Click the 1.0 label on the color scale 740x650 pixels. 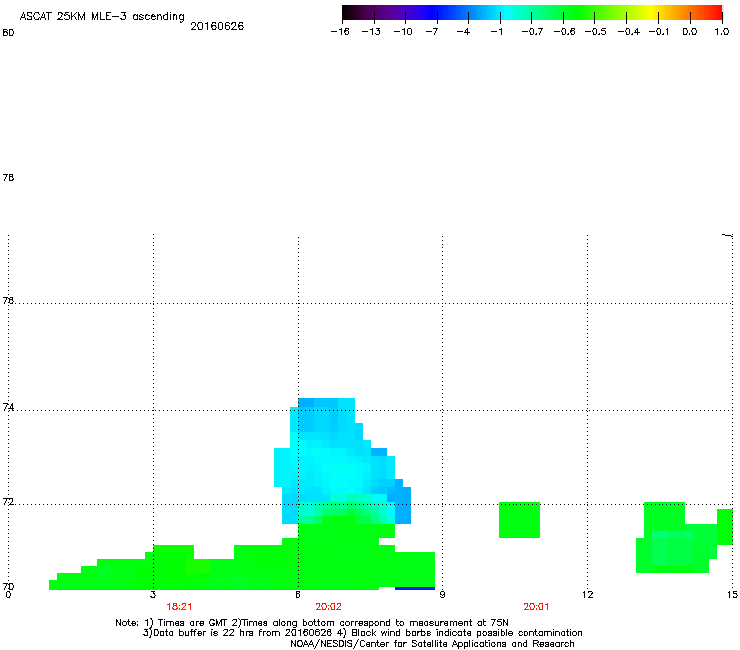pyautogui.click(x=722, y=32)
